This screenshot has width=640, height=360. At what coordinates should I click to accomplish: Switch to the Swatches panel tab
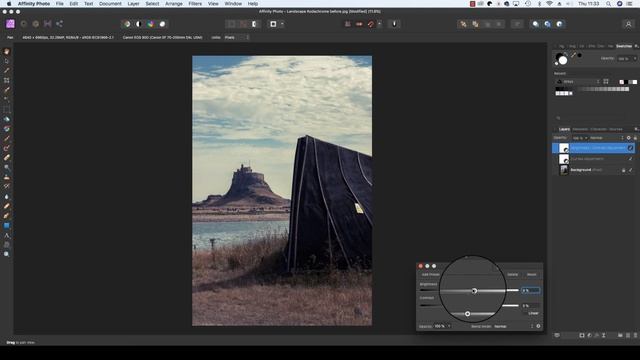pos(624,46)
